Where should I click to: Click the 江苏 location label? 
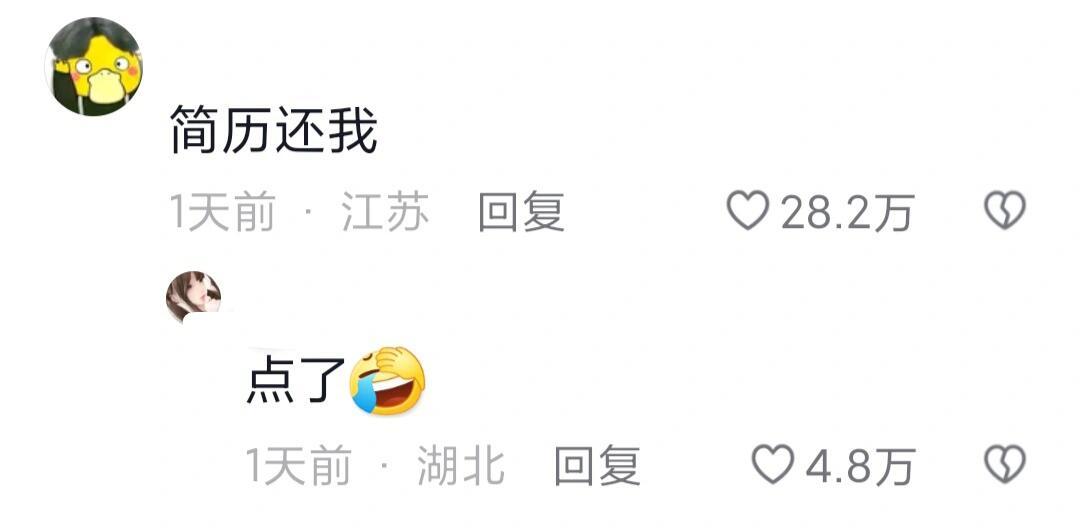pyautogui.click(x=386, y=212)
